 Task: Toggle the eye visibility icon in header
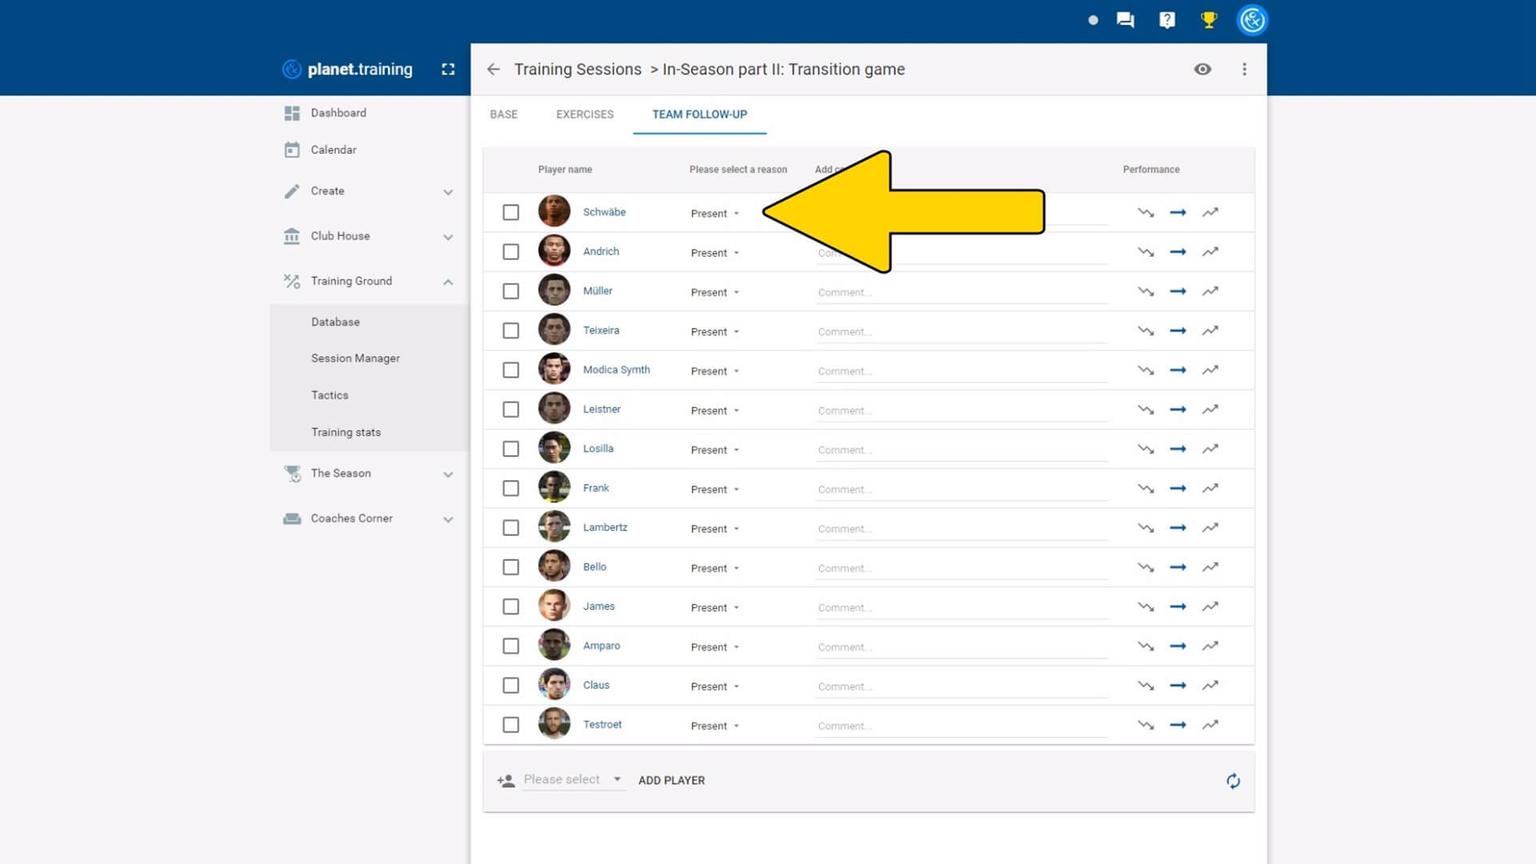(x=1202, y=69)
